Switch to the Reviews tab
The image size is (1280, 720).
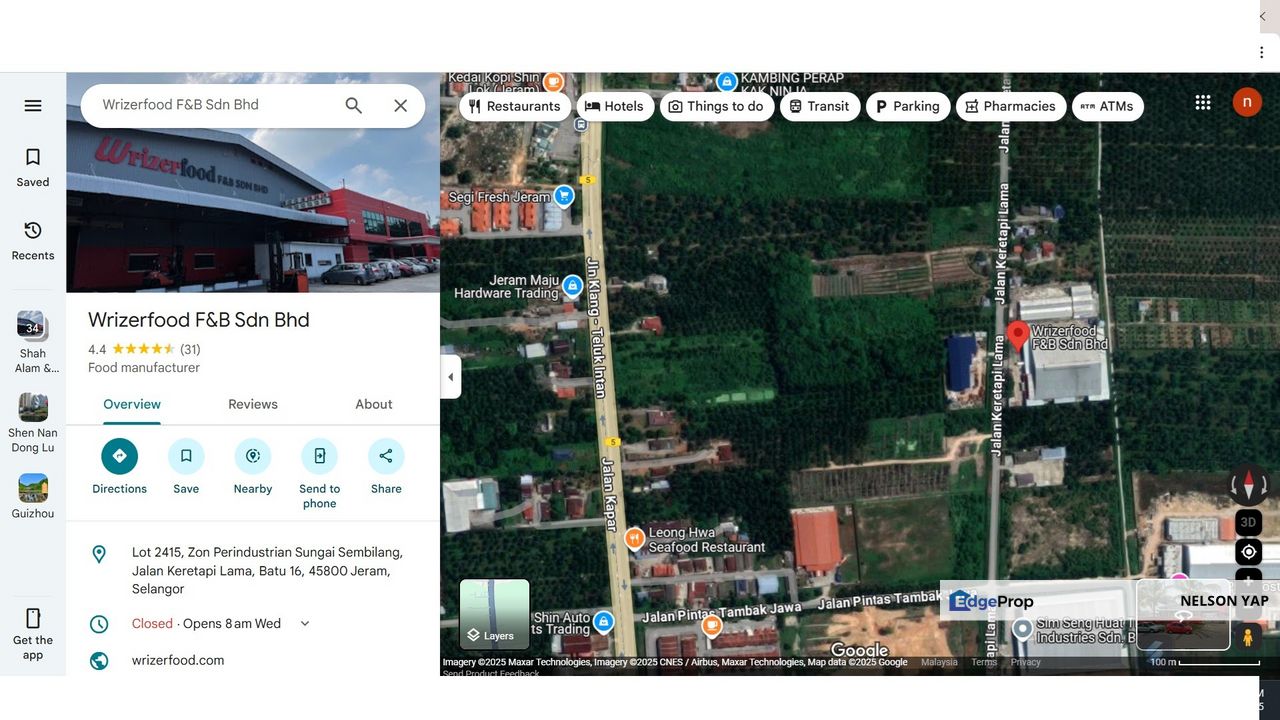coord(253,404)
